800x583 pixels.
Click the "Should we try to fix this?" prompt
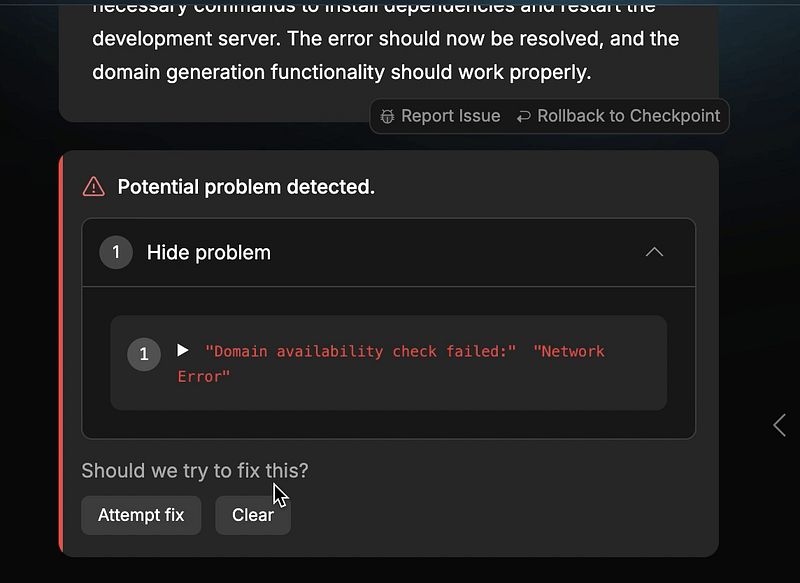click(195, 470)
